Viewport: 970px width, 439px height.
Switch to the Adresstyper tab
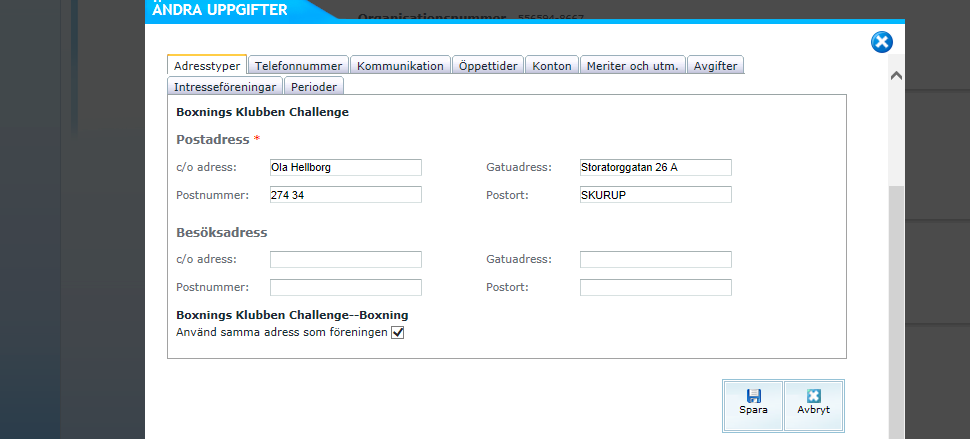tap(207, 65)
